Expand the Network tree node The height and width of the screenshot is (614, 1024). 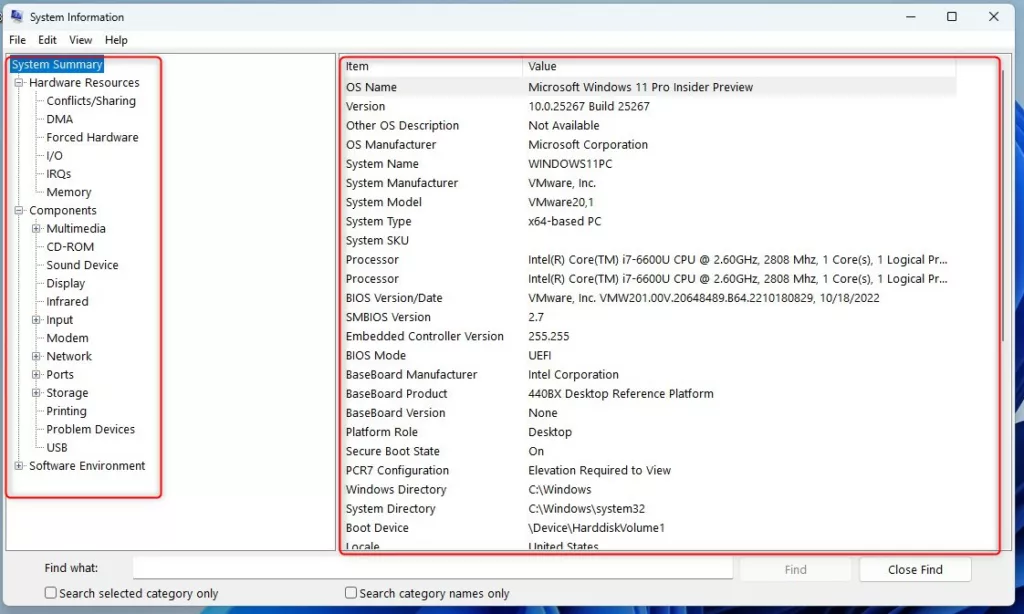(37, 356)
